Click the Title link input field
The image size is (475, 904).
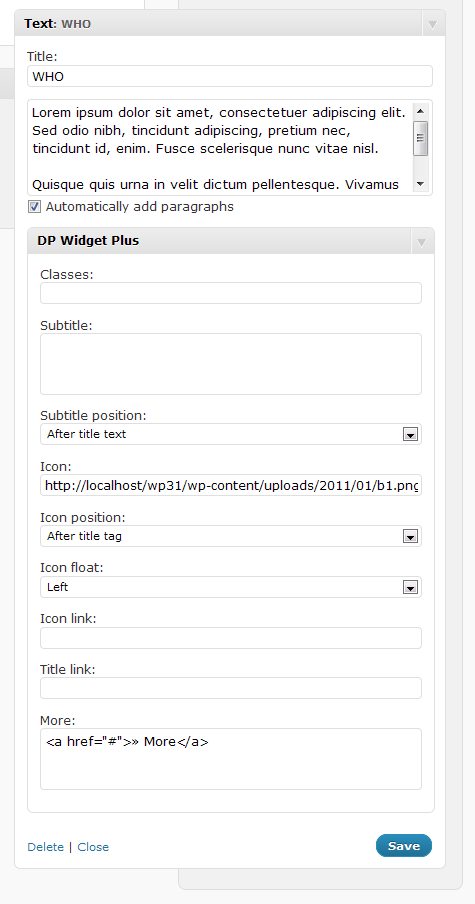pyautogui.click(x=231, y=688)
